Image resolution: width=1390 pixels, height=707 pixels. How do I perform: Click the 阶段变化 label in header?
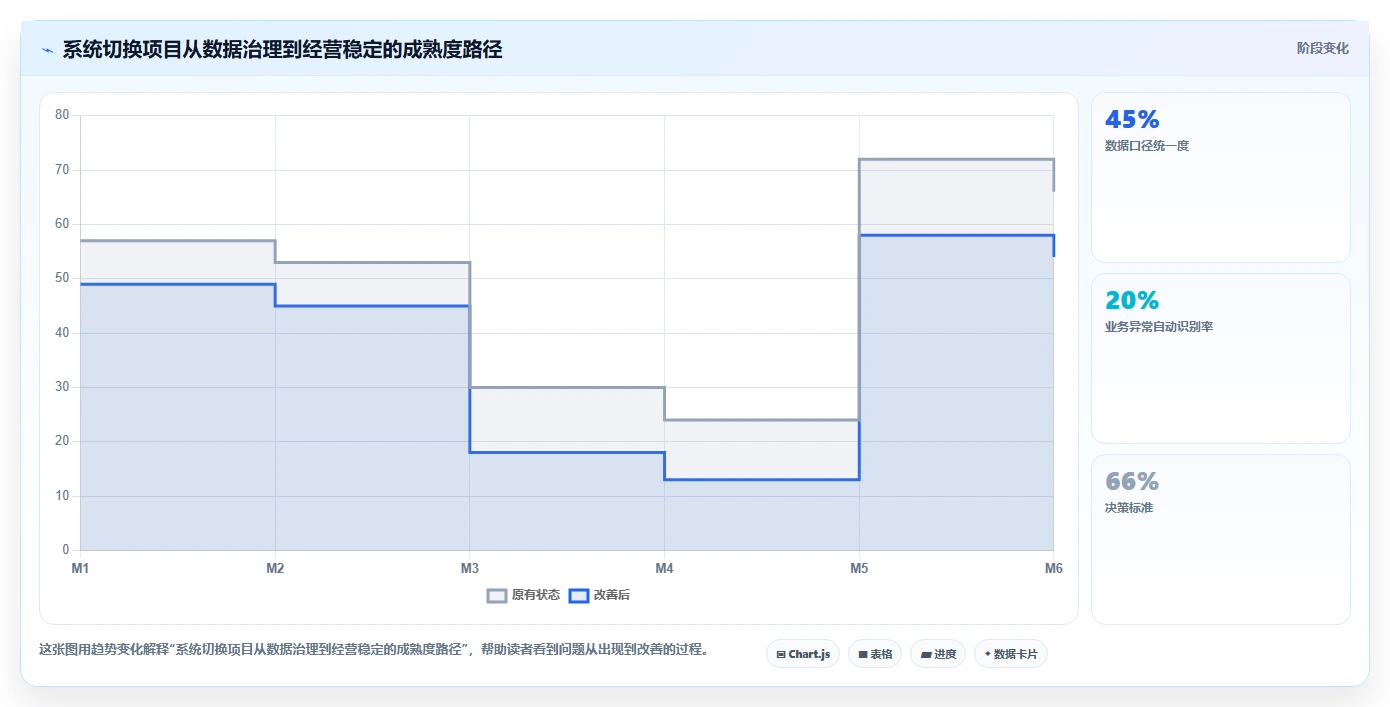pyautogui.click(x=1323, y=48)
